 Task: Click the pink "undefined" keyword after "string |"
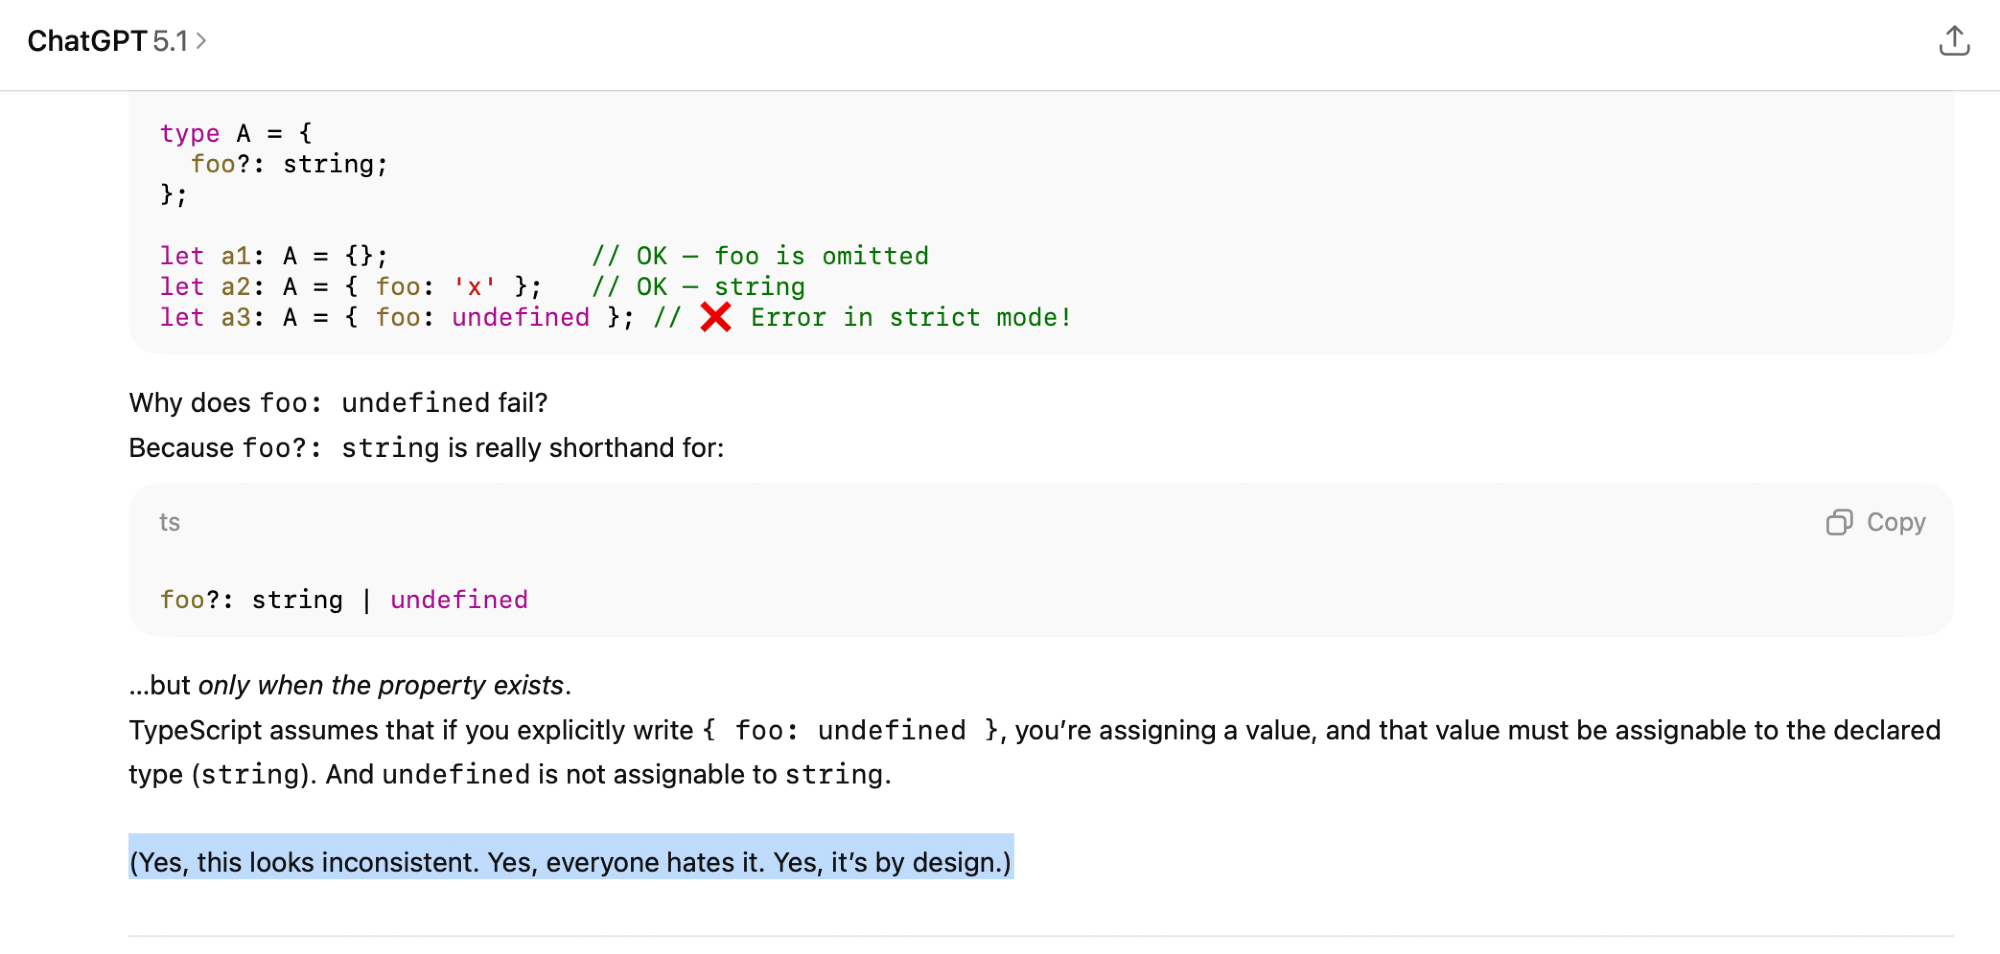459,599
